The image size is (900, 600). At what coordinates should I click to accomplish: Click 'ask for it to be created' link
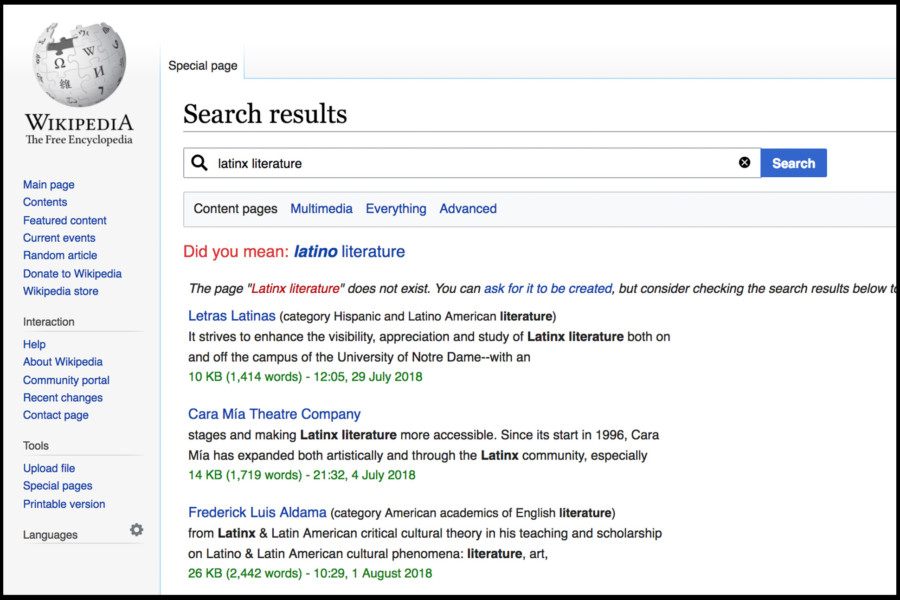tap(547, 288)
